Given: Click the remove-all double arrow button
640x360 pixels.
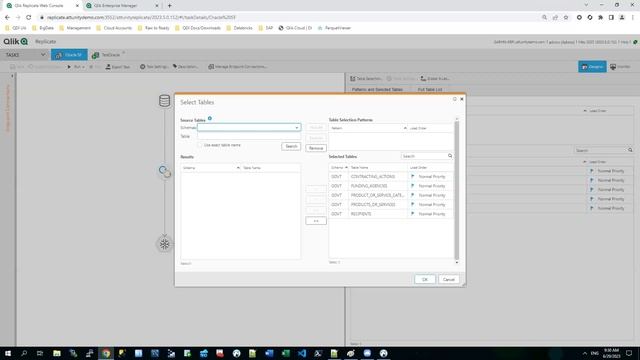Looking at the screenshot, I should (x=316, y=221).
